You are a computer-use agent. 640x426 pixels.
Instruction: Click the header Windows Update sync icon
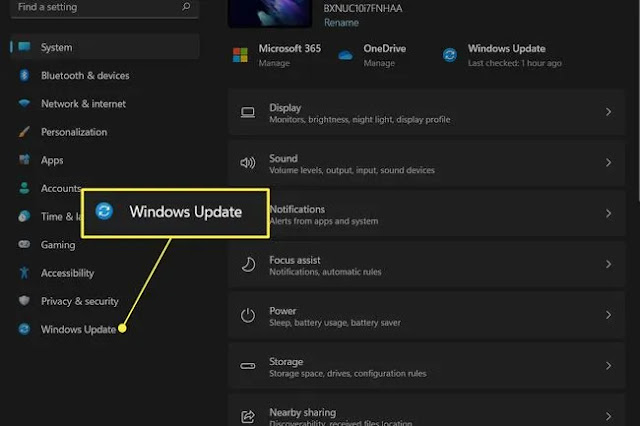coord(450,55)
